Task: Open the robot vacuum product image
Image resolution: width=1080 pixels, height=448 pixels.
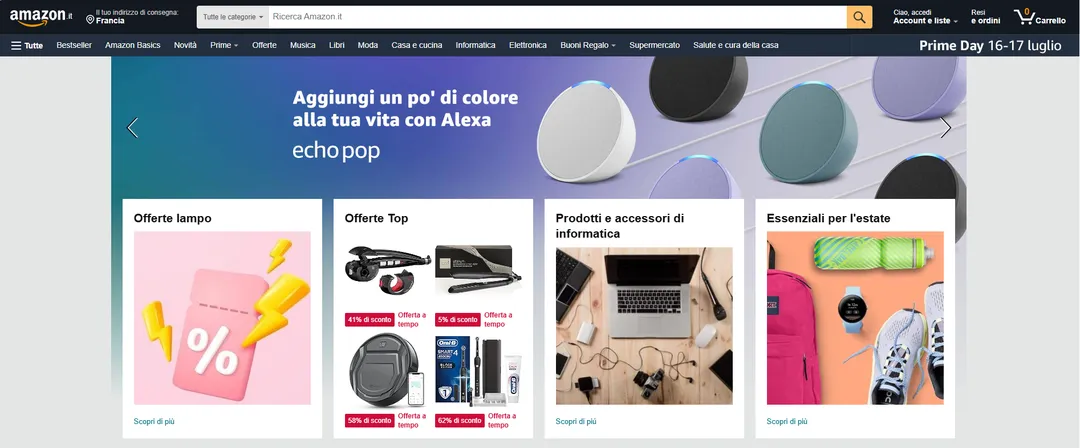Action: pos(388,371)
